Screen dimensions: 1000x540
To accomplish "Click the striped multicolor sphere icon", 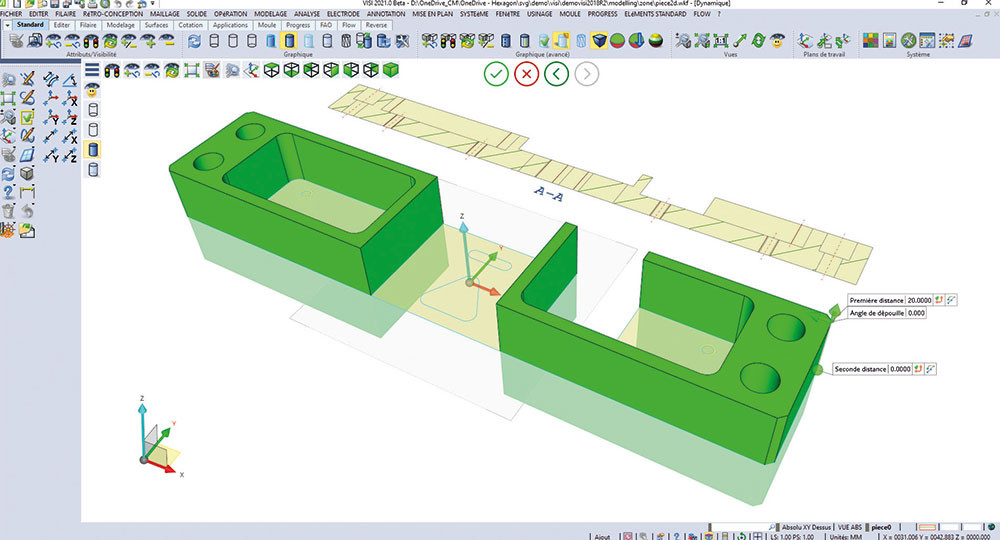I will [x=656, y=41].
